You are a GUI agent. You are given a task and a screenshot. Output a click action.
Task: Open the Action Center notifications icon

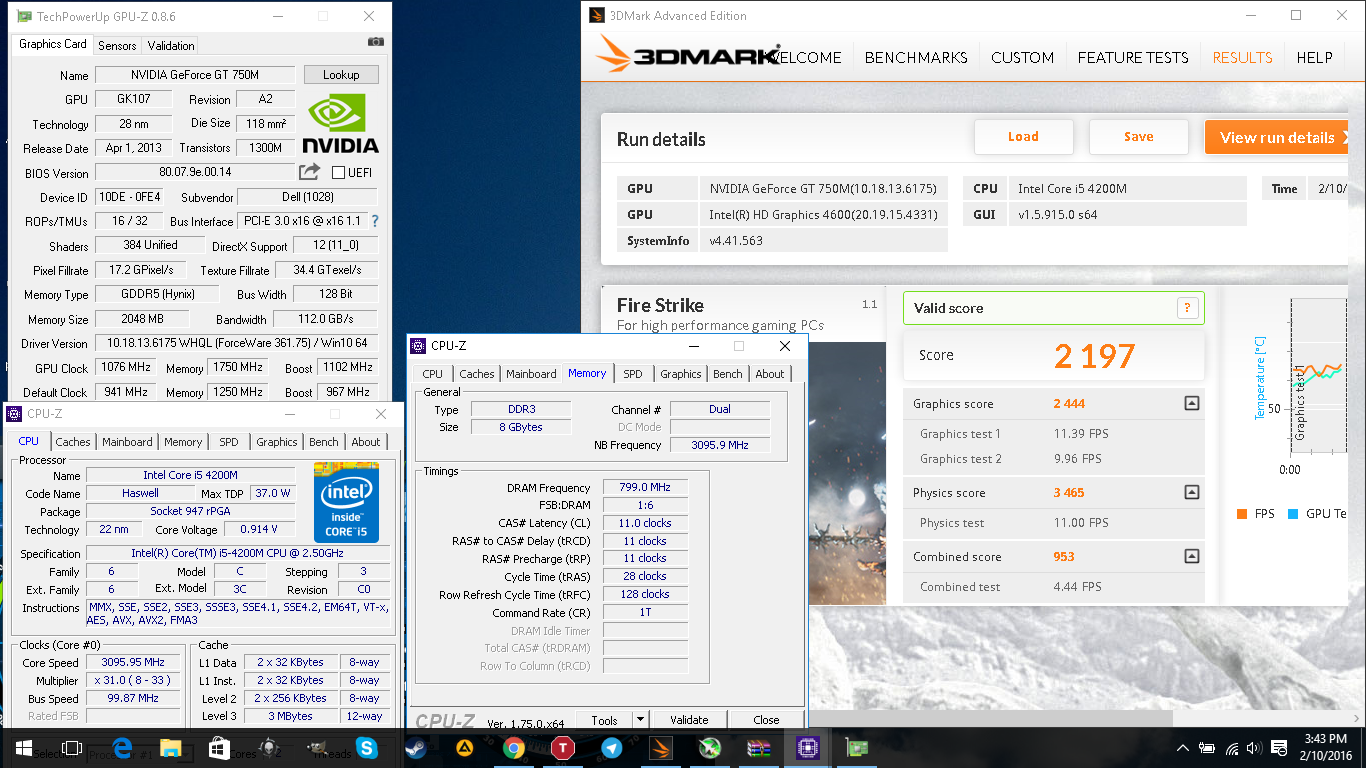(1279, 748)
